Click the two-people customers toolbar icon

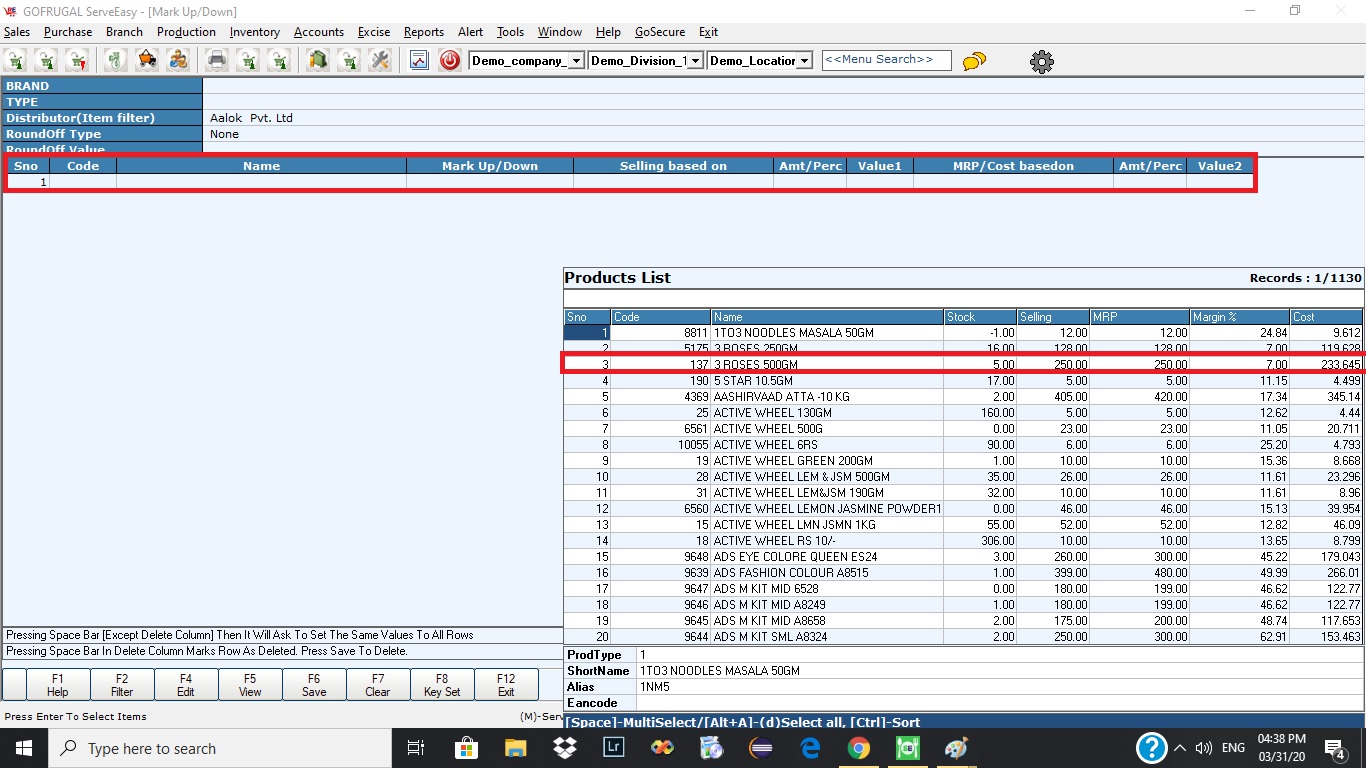coord(178,61)
